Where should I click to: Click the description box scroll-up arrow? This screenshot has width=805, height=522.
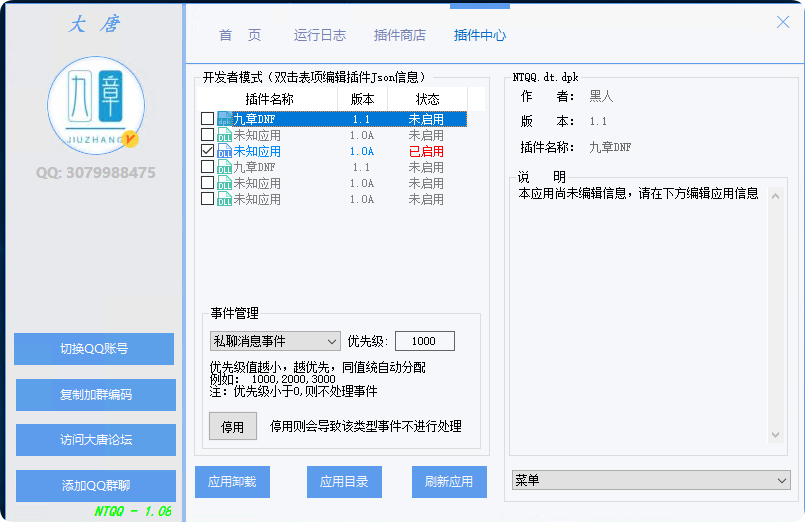click(776, 195)
